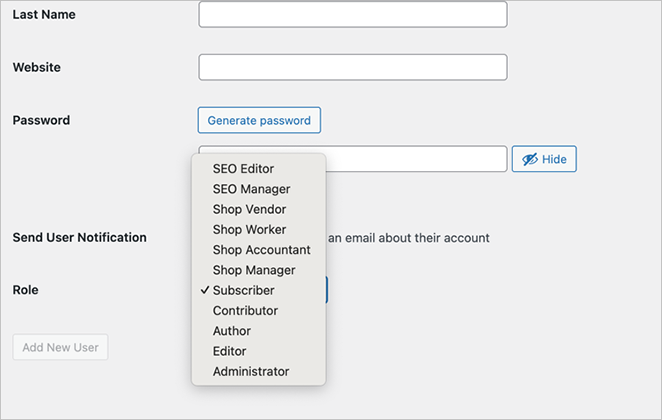Select SEO Editor role option
The image size is (662, 420).
243,169
